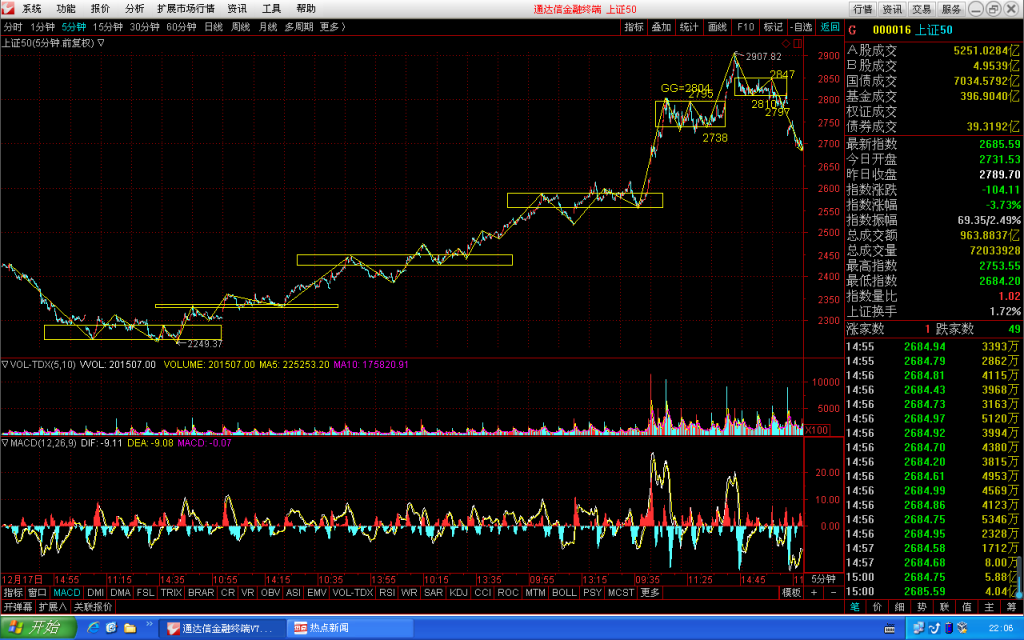Open Internet Explorer from the quick launch
Screen dimensions: 1024x640
pos(93,628)
